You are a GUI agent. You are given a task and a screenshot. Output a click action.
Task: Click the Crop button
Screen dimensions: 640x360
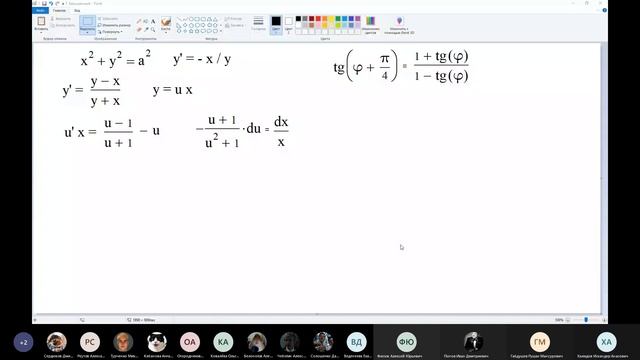(x=108, y=19)
